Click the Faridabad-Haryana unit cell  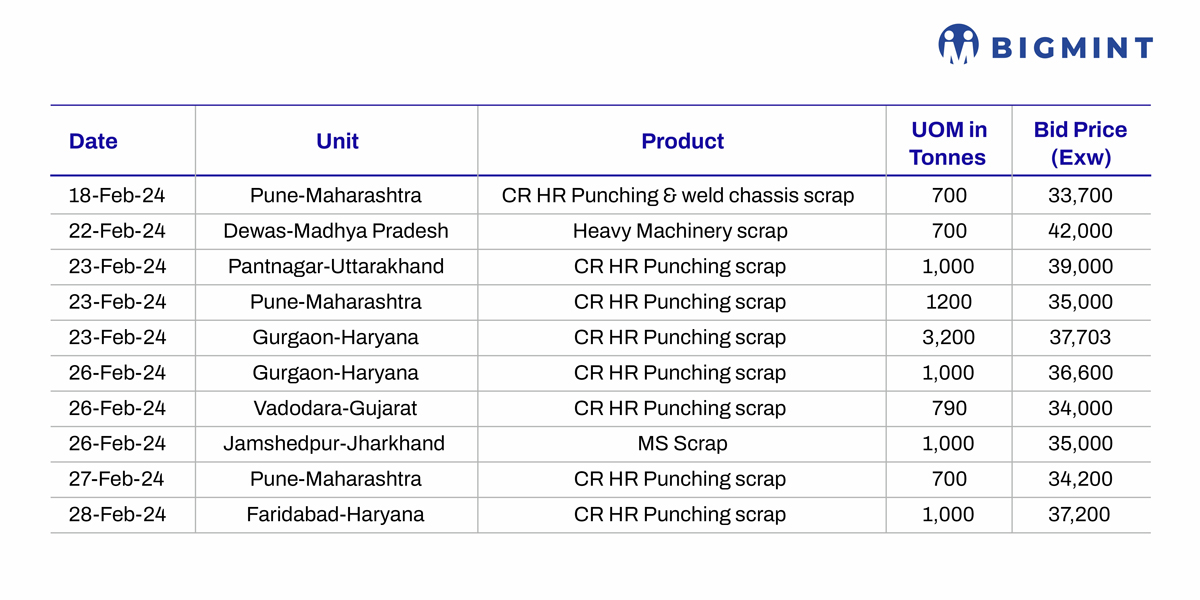point(336,515)
